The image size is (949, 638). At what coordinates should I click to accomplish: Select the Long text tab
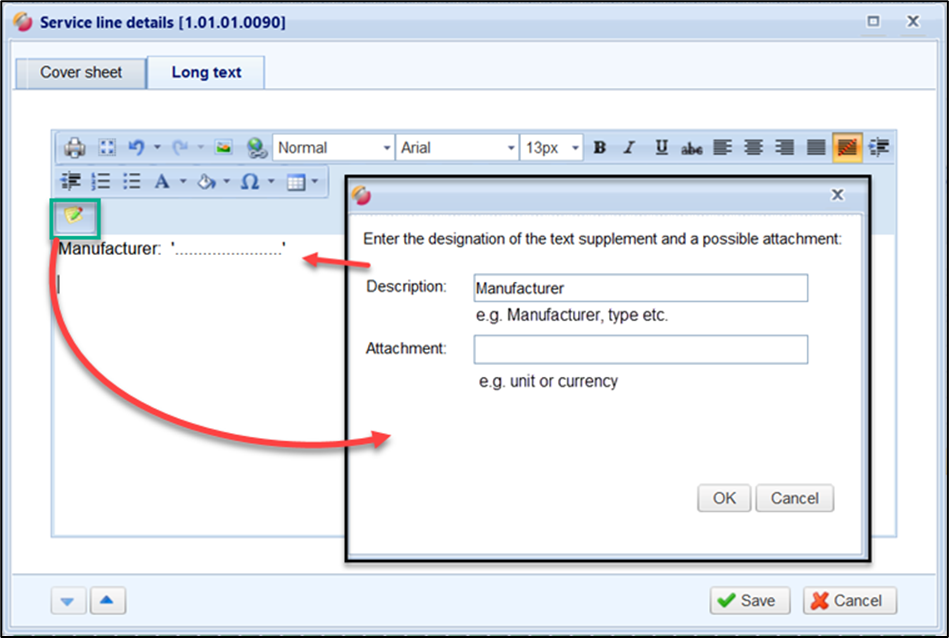tap(206, 73)
